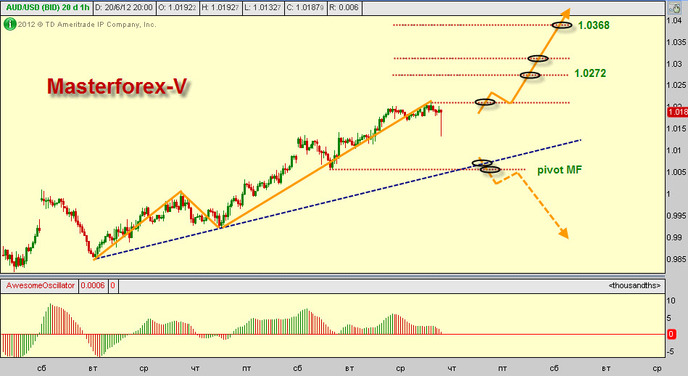Click the AwesomeOscillator study label

pyautogui.click(x=40, y=286)
